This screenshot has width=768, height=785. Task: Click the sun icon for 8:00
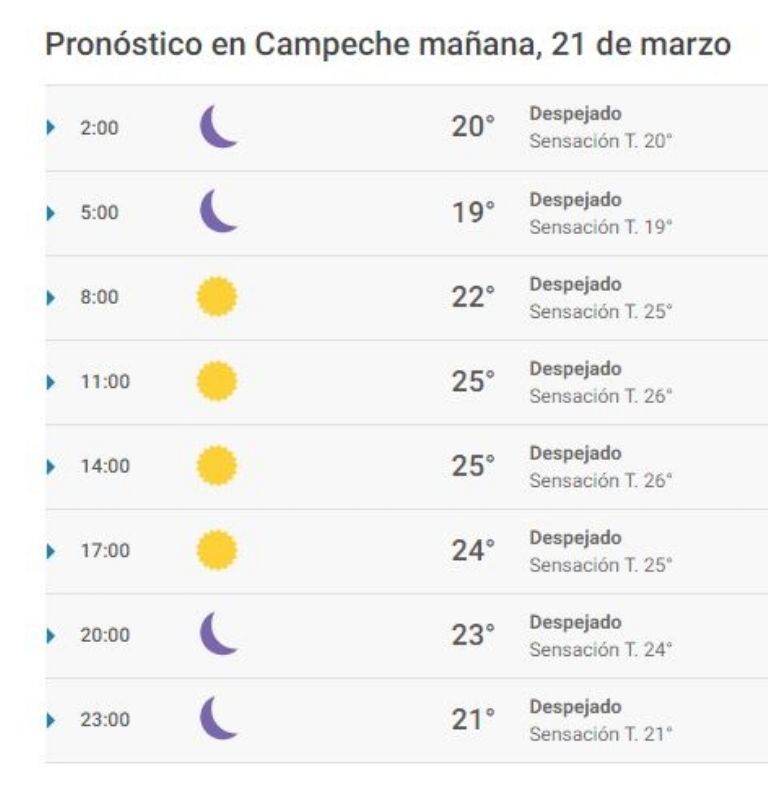217,296
